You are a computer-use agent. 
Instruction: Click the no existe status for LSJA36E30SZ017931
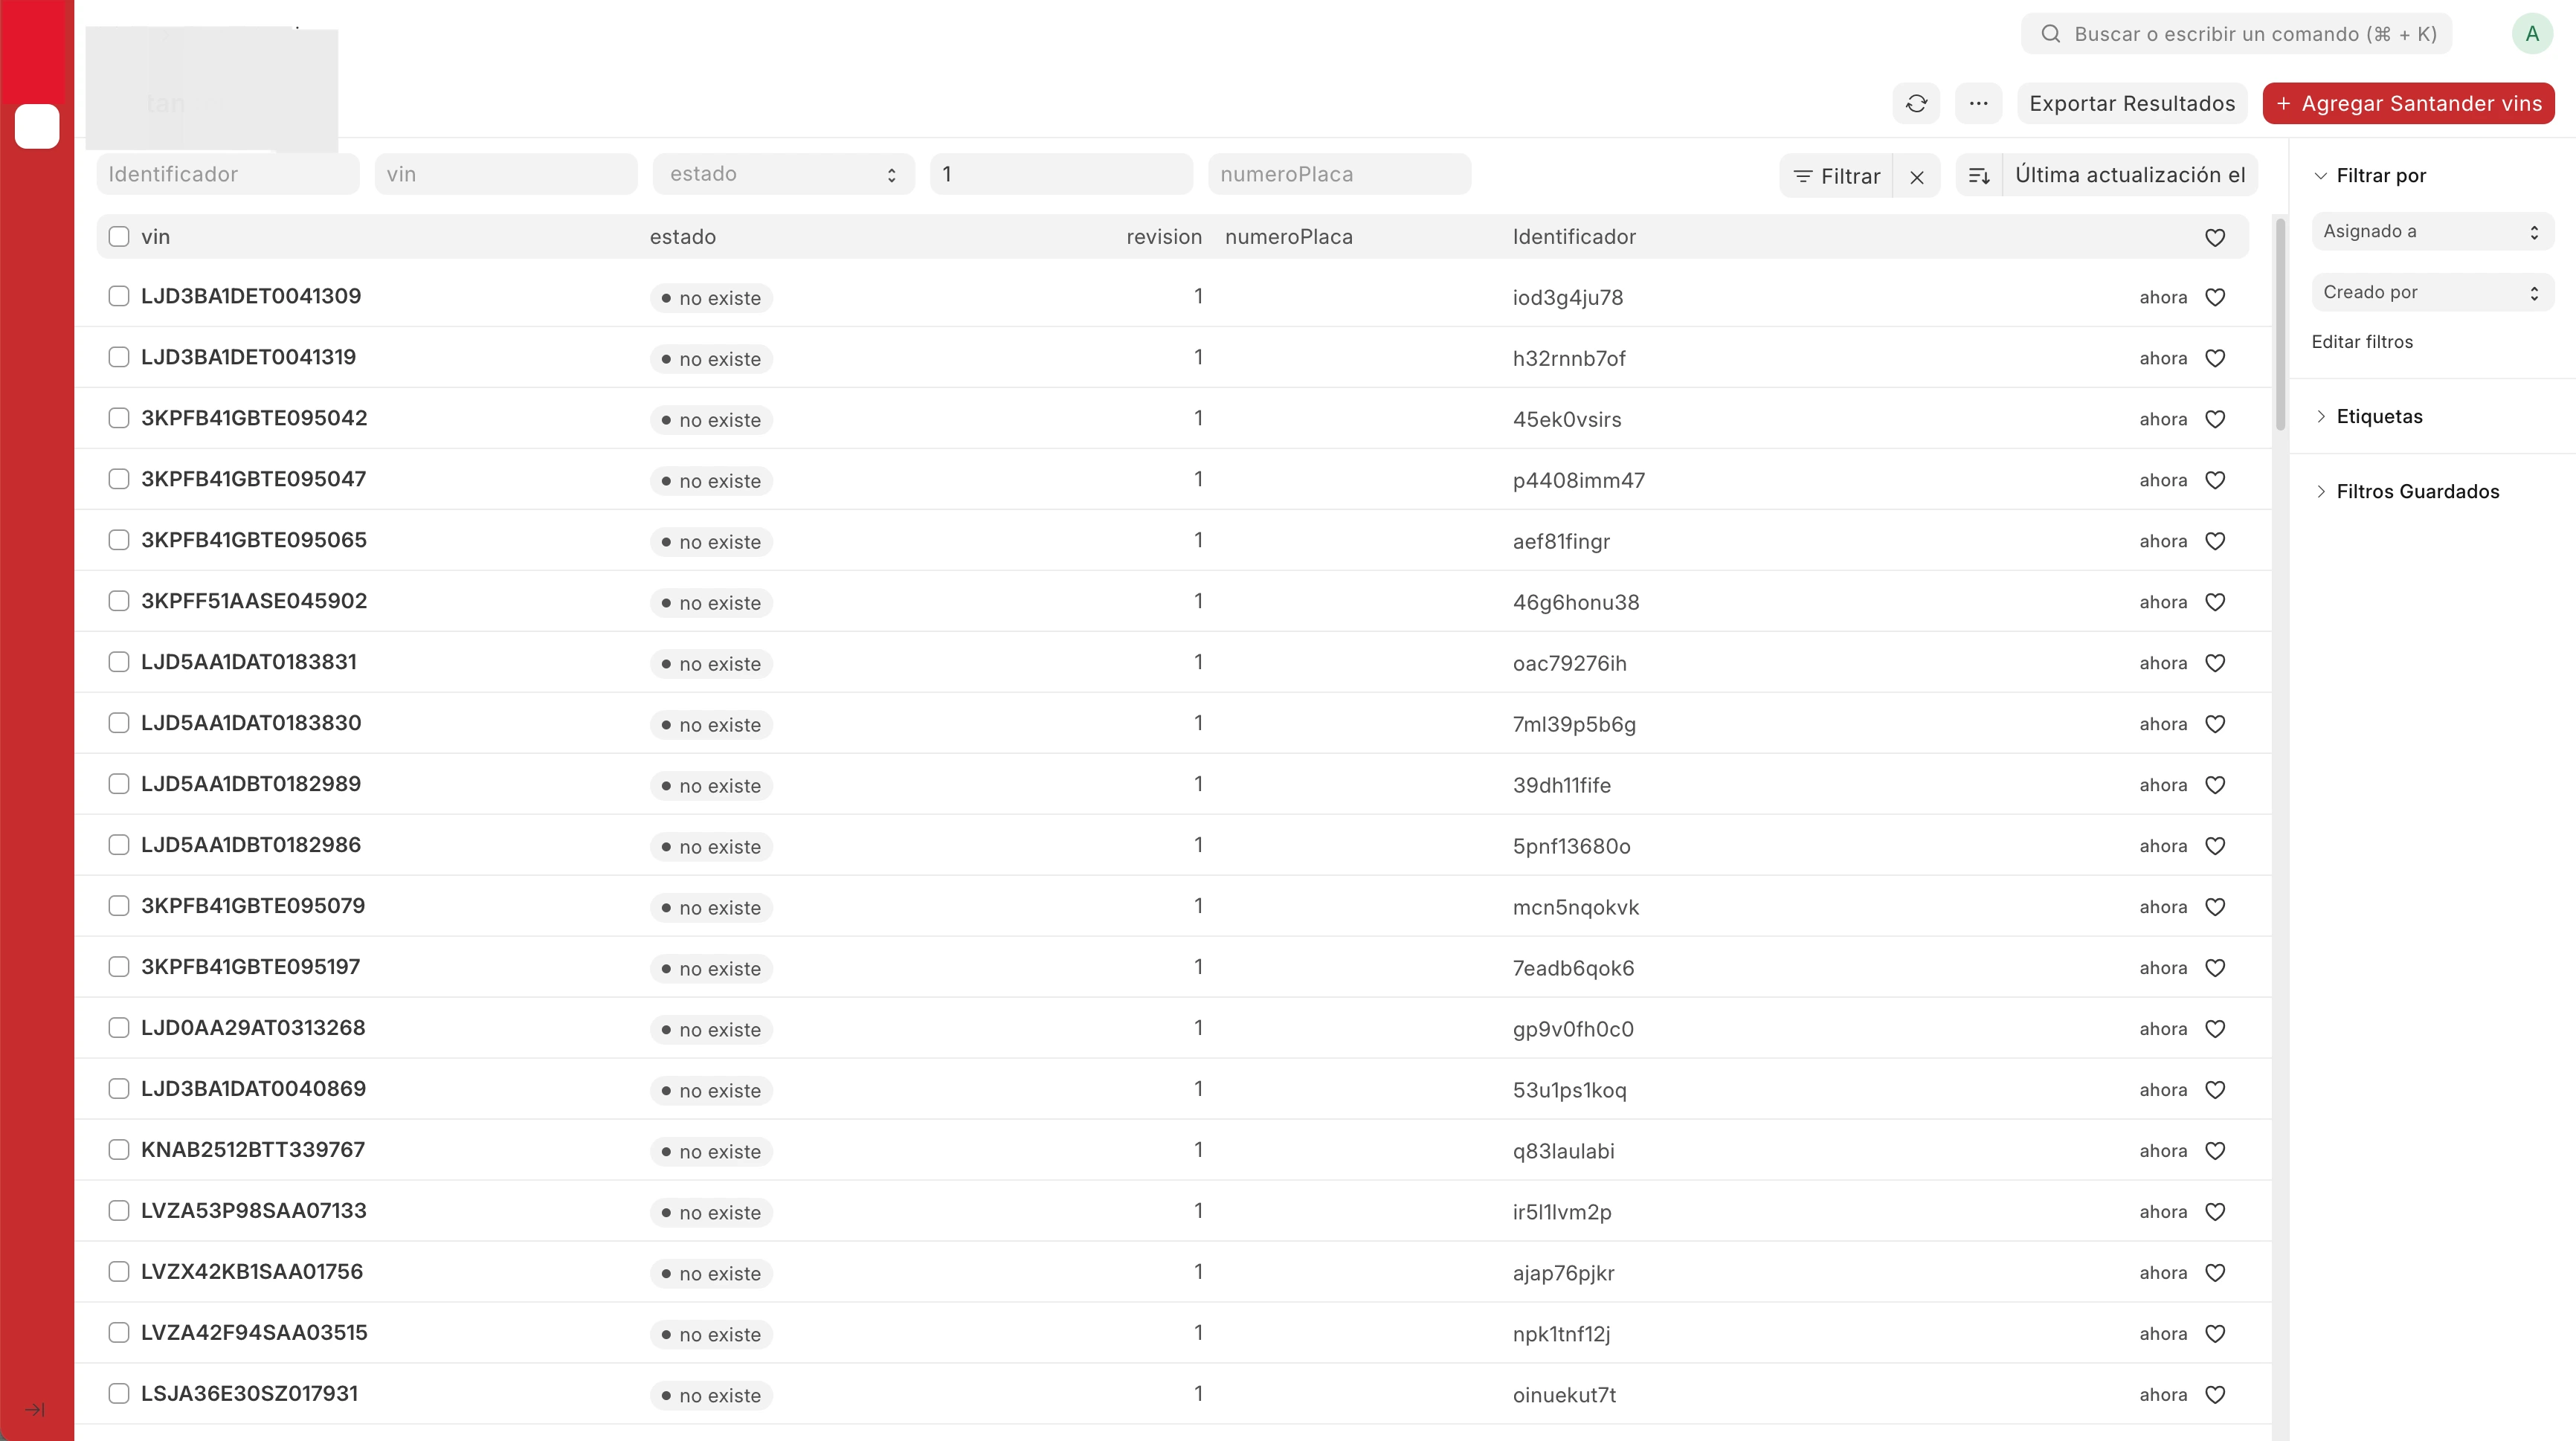point(711,1396)
